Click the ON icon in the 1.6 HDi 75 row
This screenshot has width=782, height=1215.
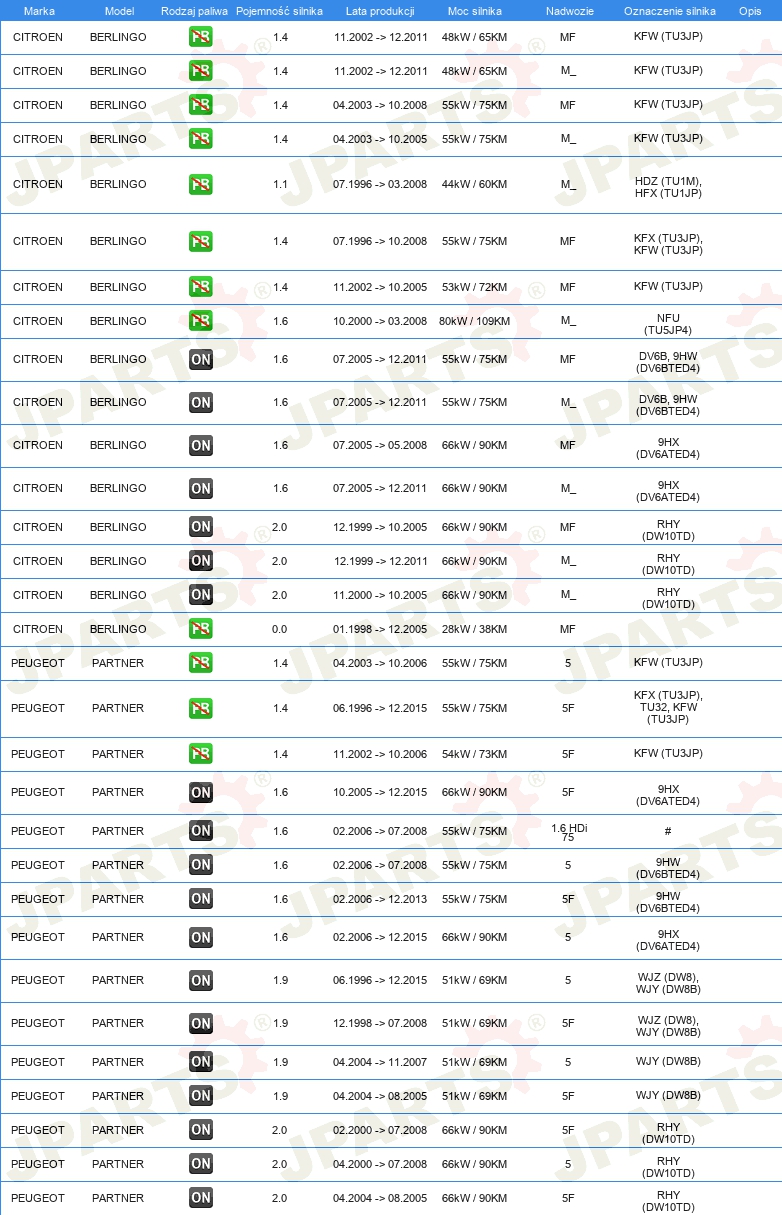(x=201, y=831)
